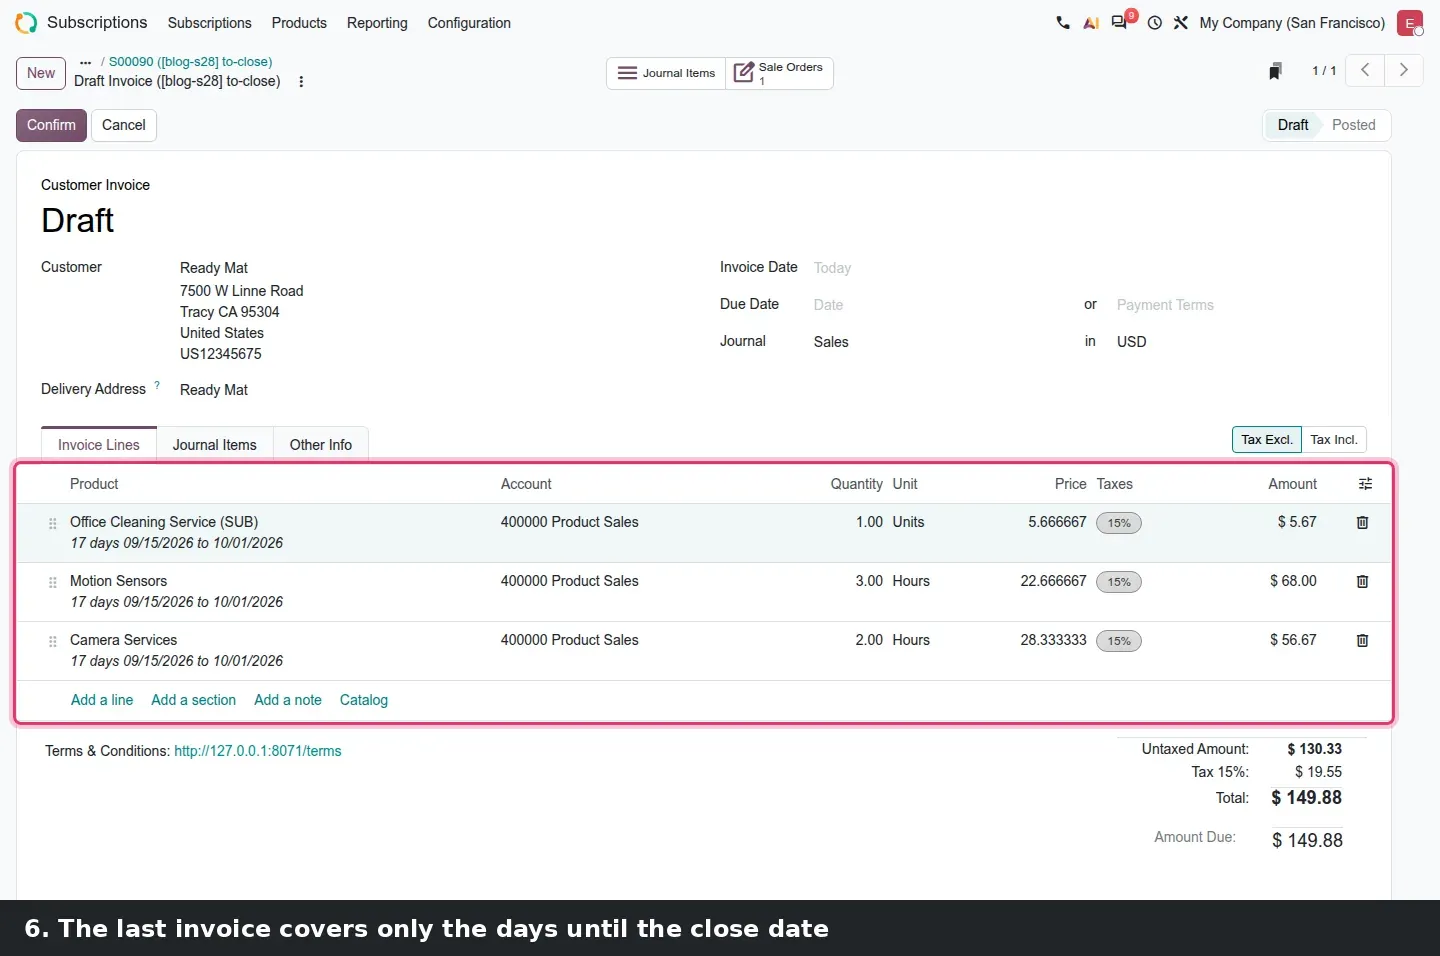Cancel the draft invoice
This screenshot has width=1440, height=956.
point(124,125)
